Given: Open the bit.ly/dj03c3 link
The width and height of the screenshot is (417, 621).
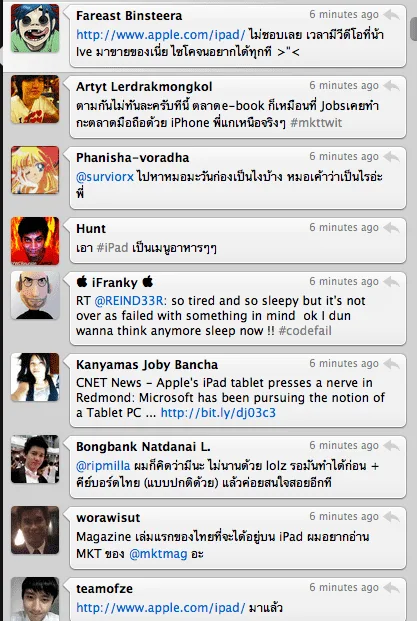Looking at the screenshot, I should (218, 413).
